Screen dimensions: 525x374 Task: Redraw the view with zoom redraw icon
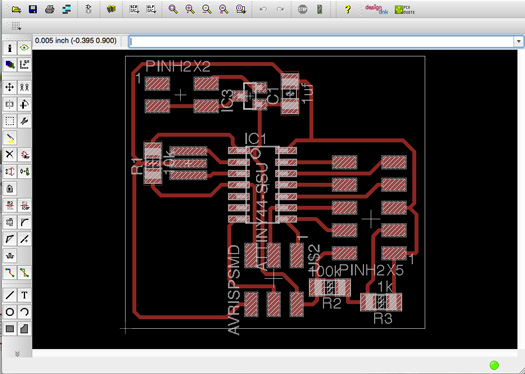point(224,9)
